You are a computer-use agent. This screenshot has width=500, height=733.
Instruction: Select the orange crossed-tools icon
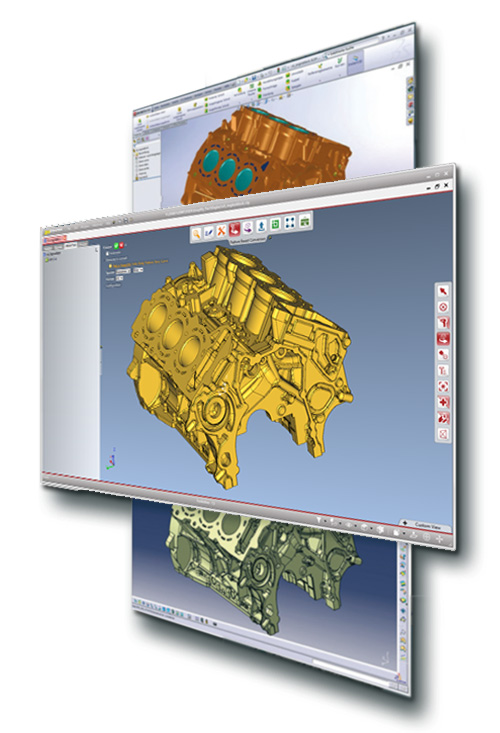[221, 230]
